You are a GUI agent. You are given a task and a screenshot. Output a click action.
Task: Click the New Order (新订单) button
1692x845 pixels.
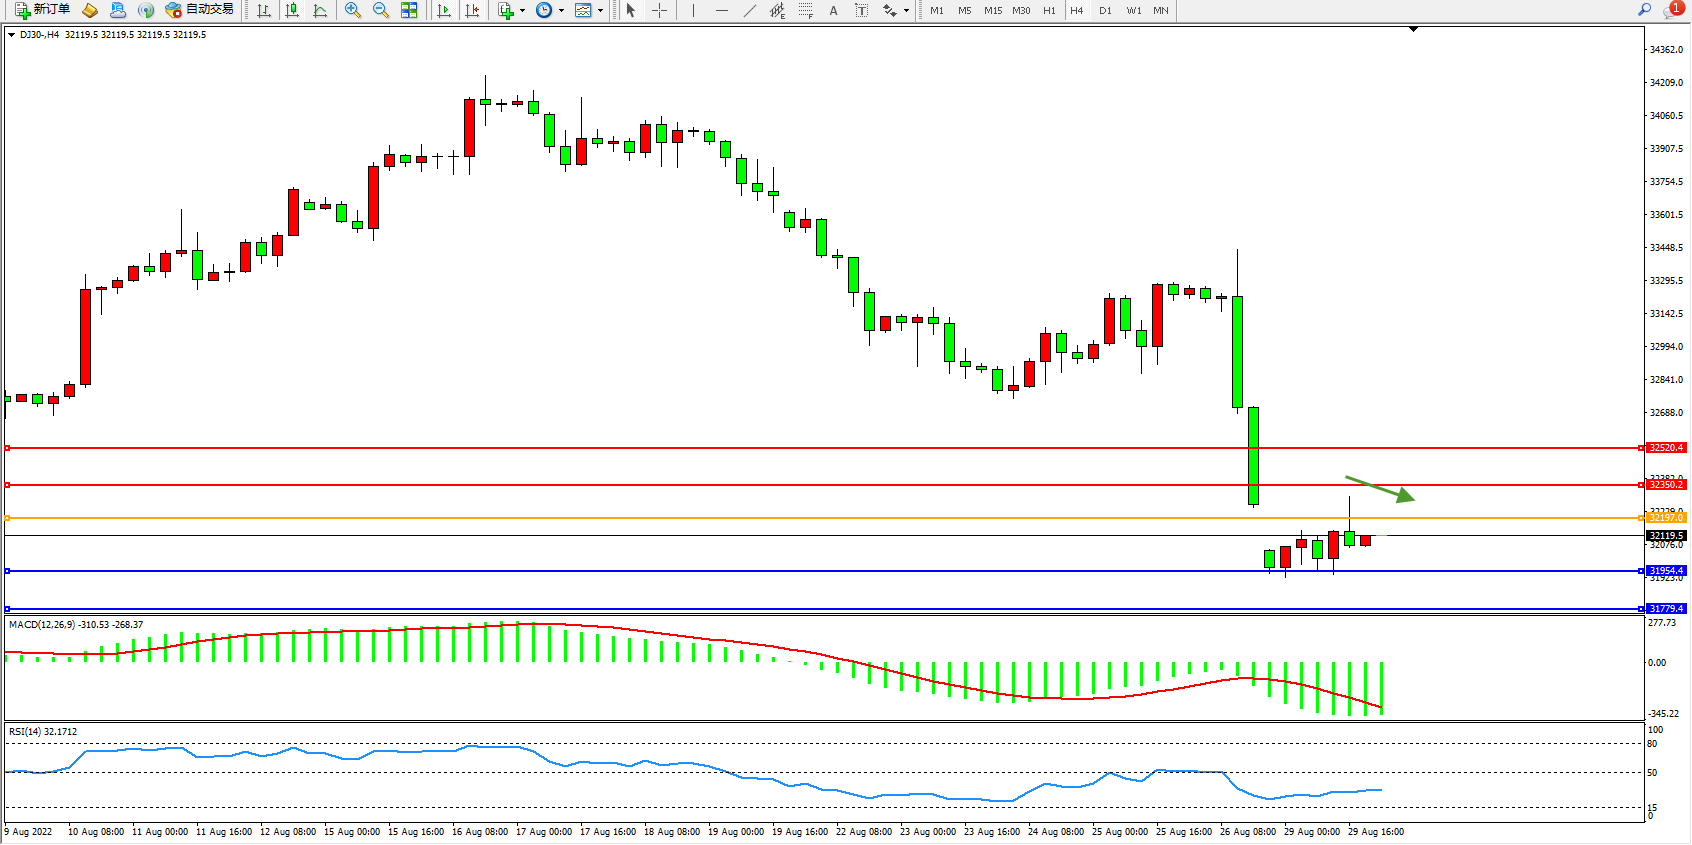tap(42, 10)
